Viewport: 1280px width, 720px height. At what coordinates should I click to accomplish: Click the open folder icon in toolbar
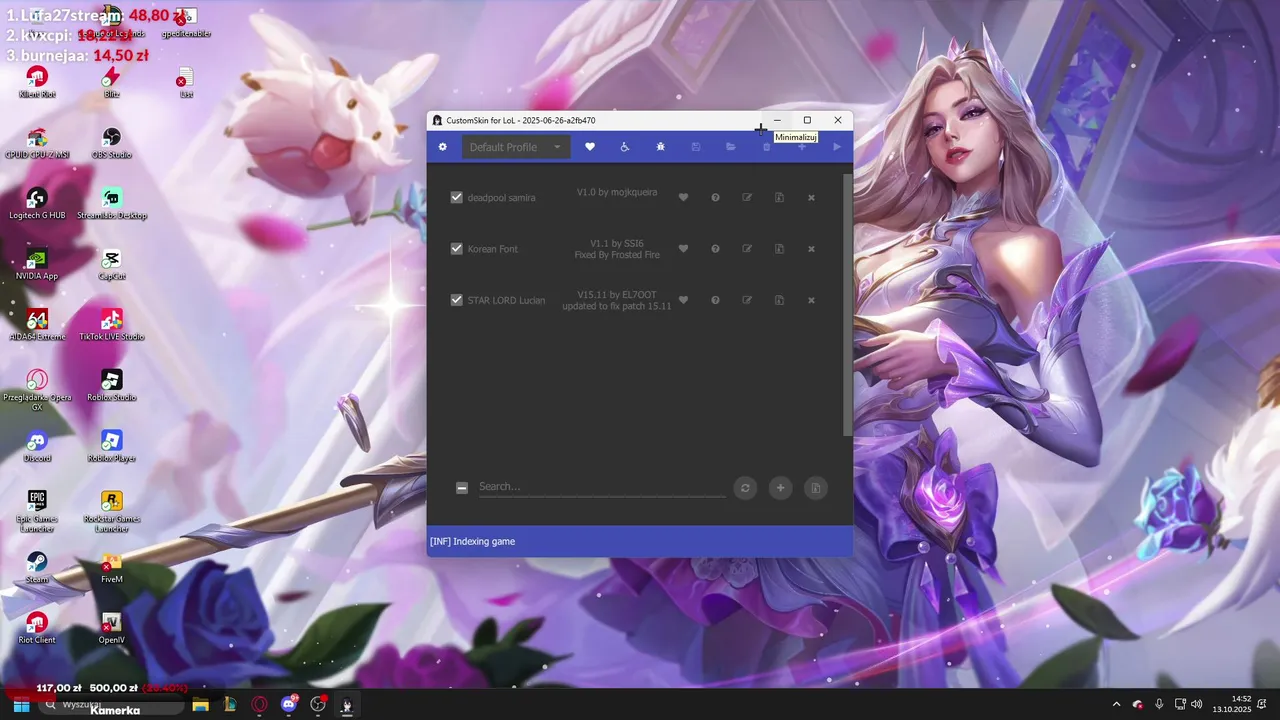pos(731,147)
